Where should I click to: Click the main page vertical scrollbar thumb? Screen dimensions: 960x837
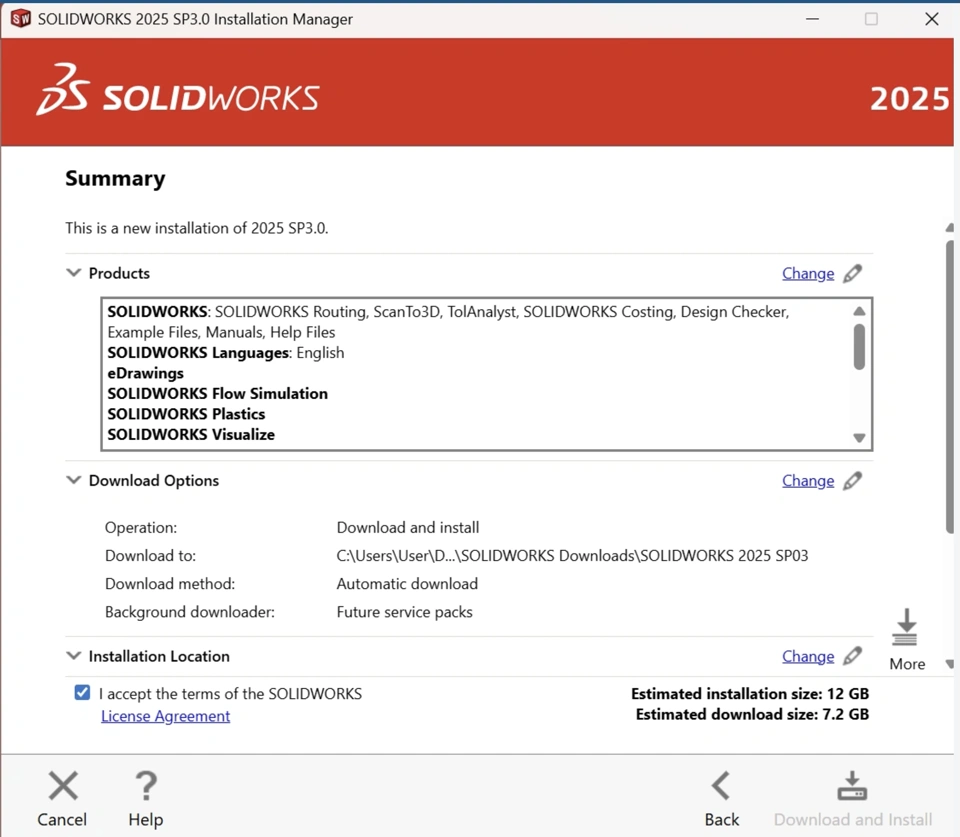tap(950, 387)
